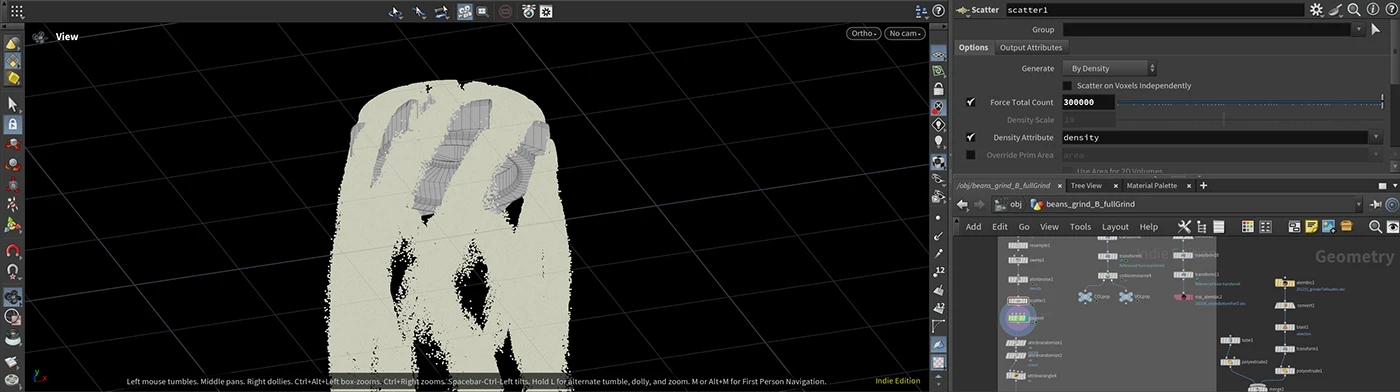Open the Help menu in network editor

click(1149, 227)
